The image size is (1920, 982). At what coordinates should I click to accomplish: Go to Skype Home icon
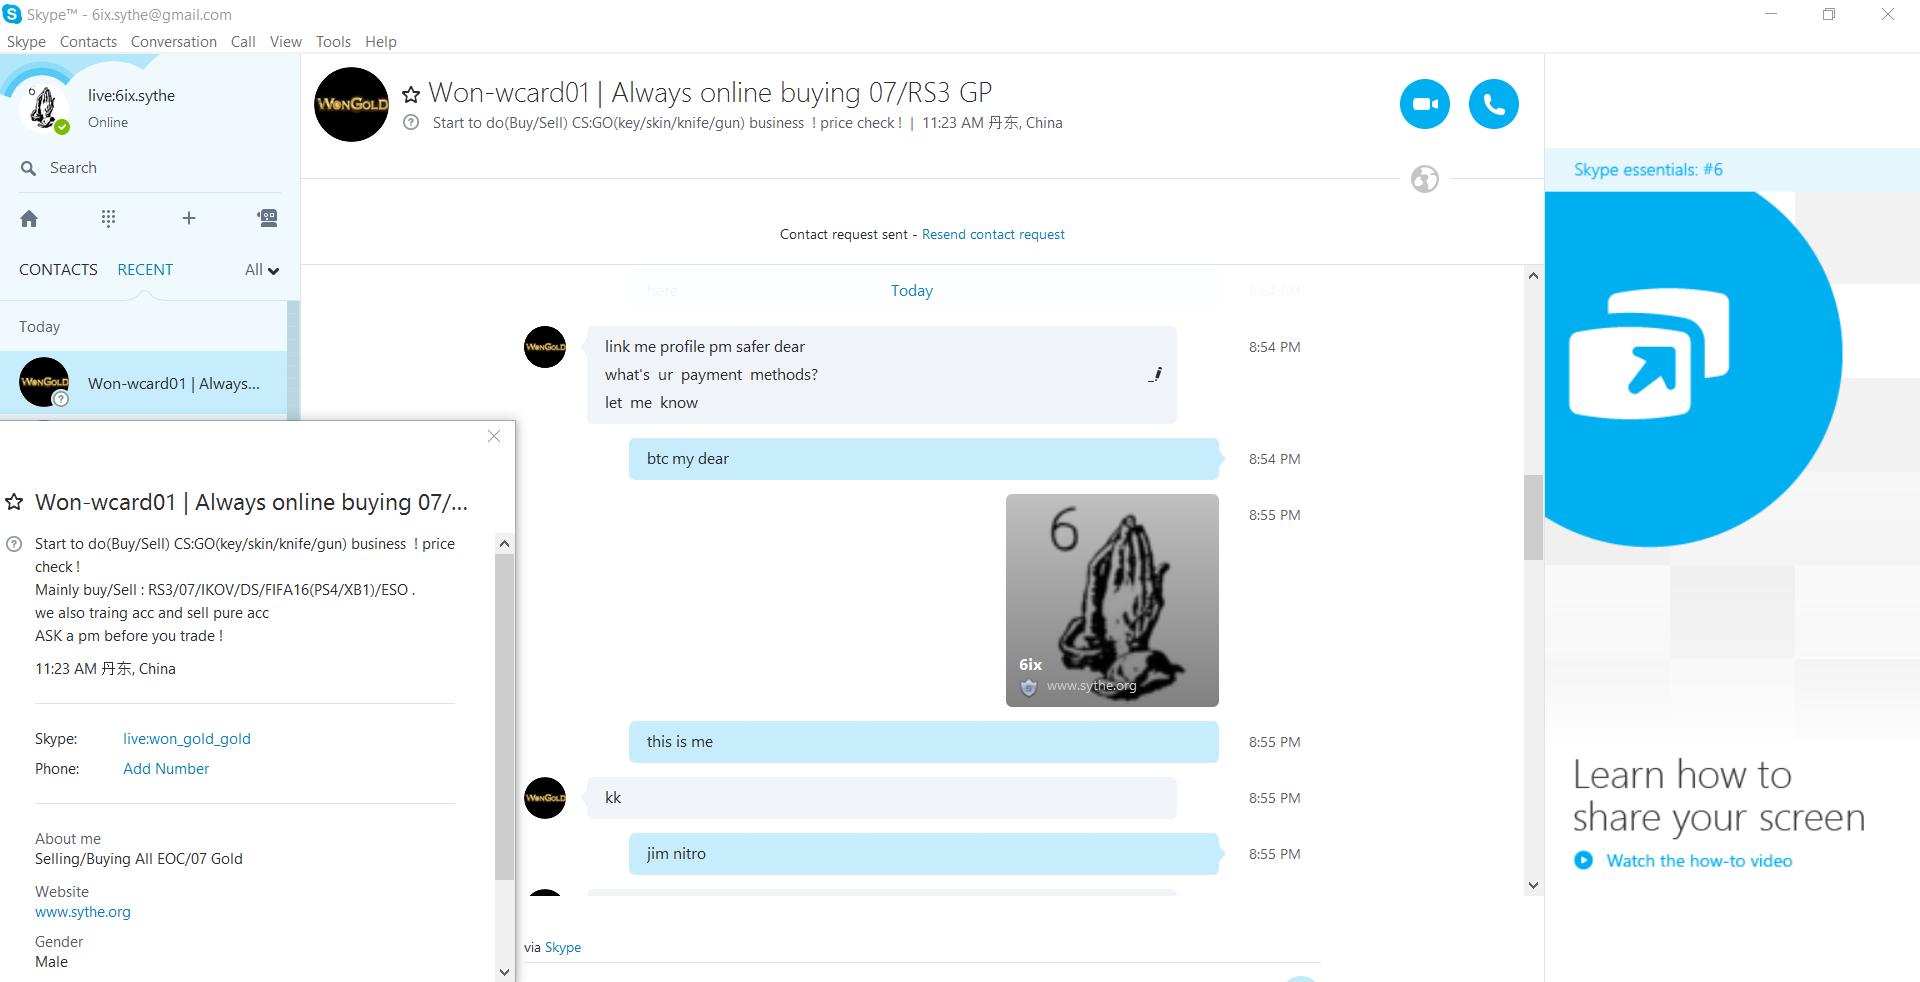[29, 218]
